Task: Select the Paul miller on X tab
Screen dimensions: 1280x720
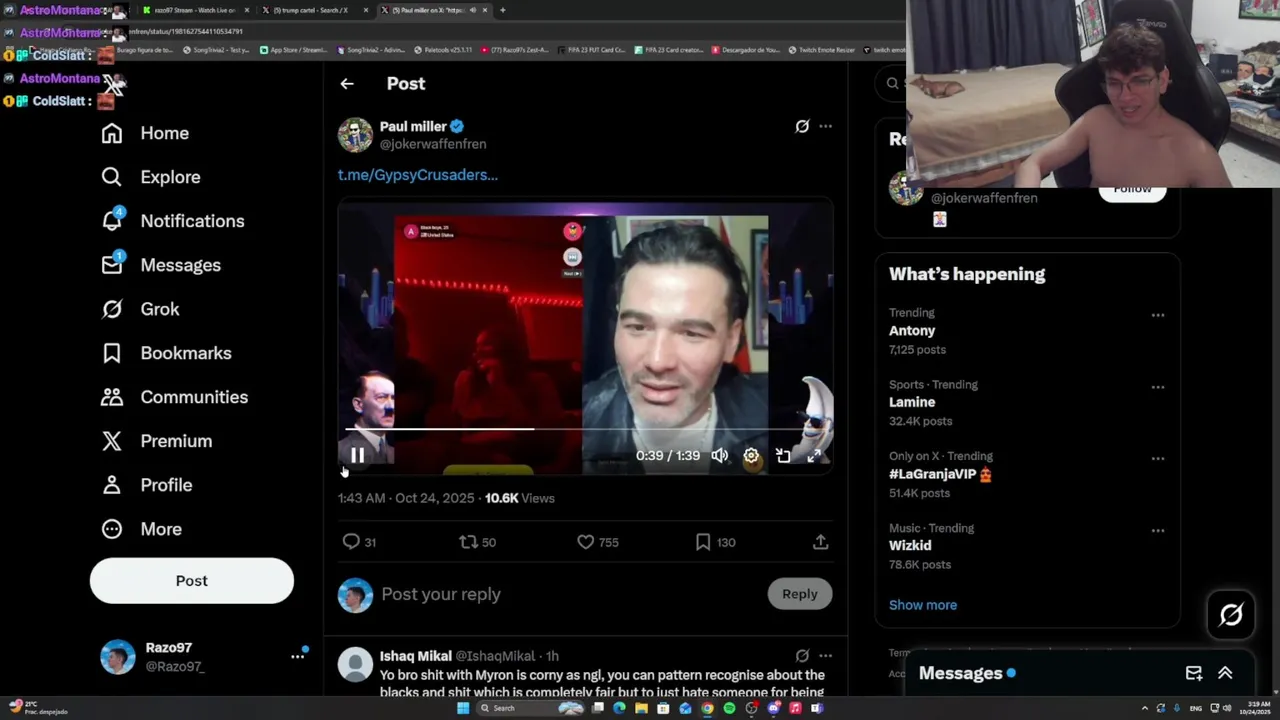Action: coord(435,10)
